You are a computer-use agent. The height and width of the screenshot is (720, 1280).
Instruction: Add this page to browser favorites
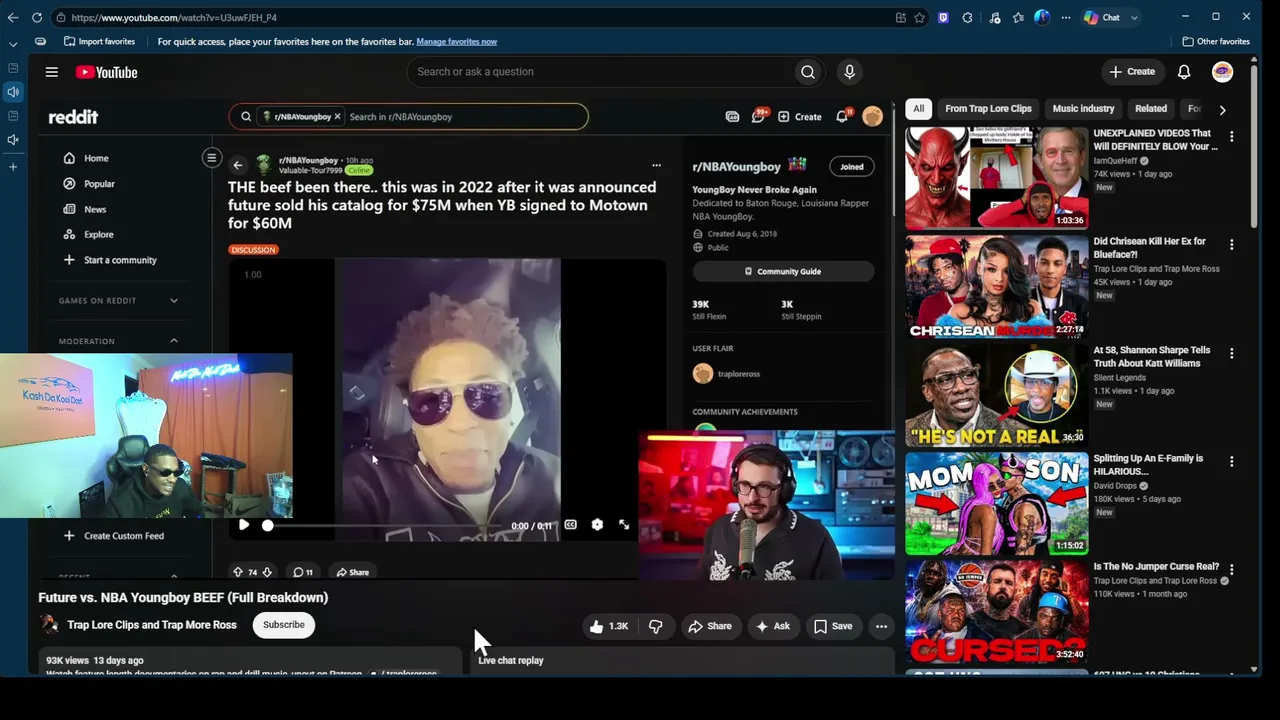[x=919, y=17]
